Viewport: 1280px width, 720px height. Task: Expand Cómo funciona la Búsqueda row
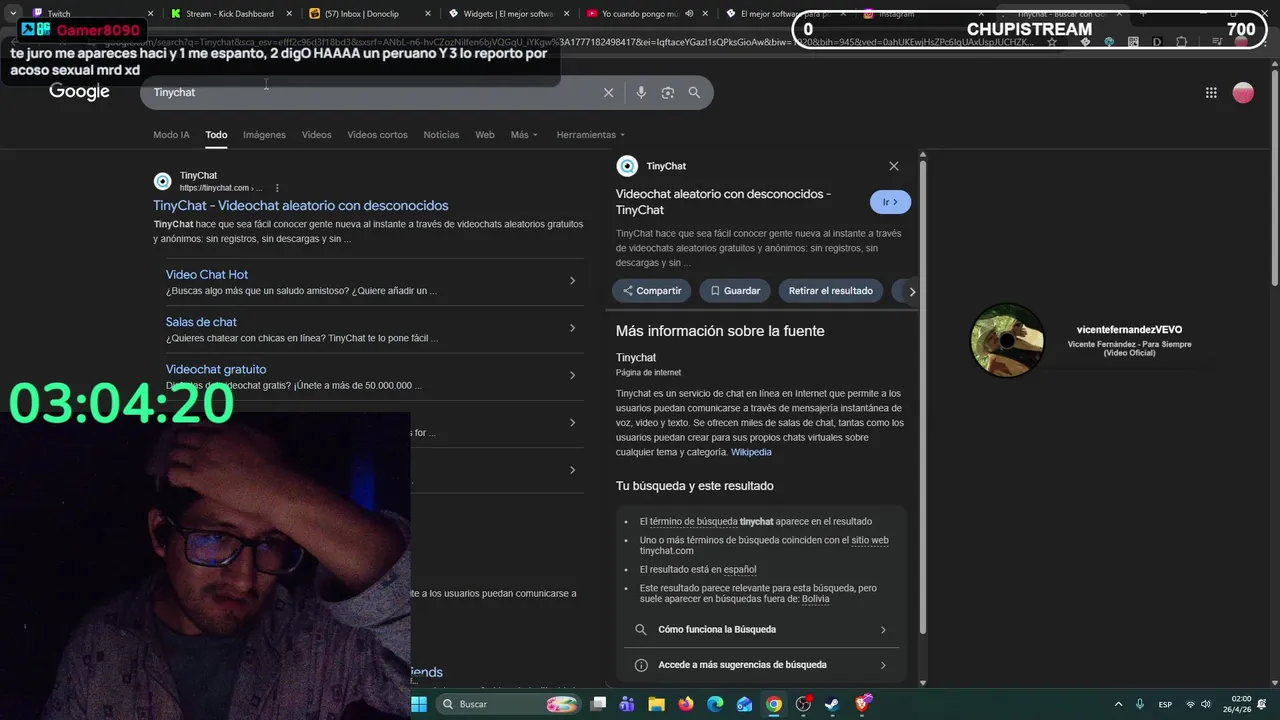[x=761, y=630]
